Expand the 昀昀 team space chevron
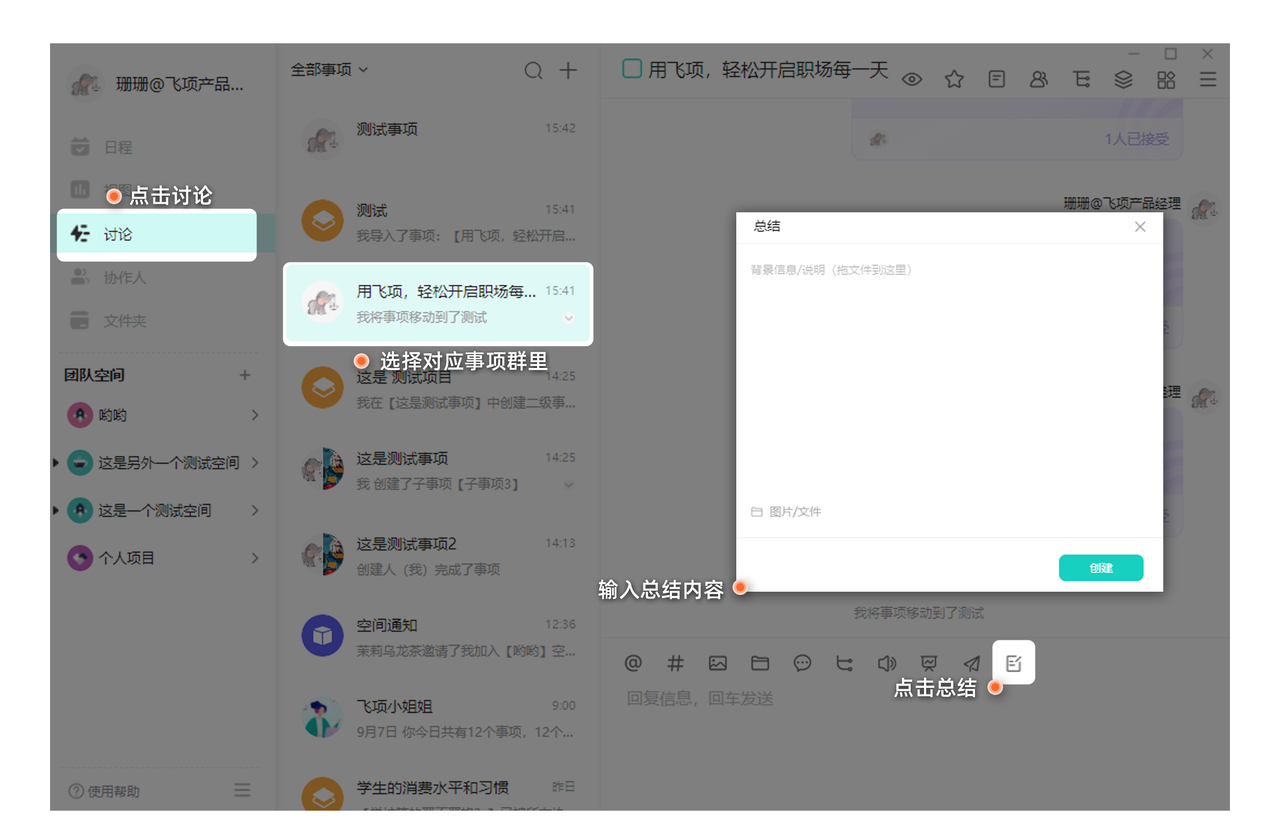The width and height of the screenshot is (1280, 834). point(255,415)
